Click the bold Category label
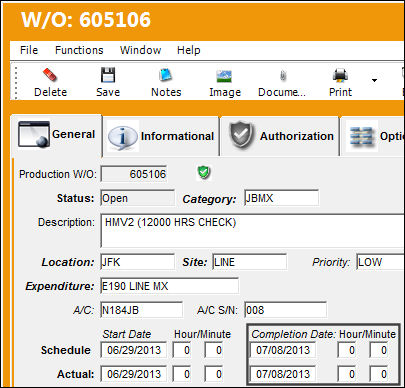The width and height of the screenshot is (405, 388). click(x=209, y=199)
